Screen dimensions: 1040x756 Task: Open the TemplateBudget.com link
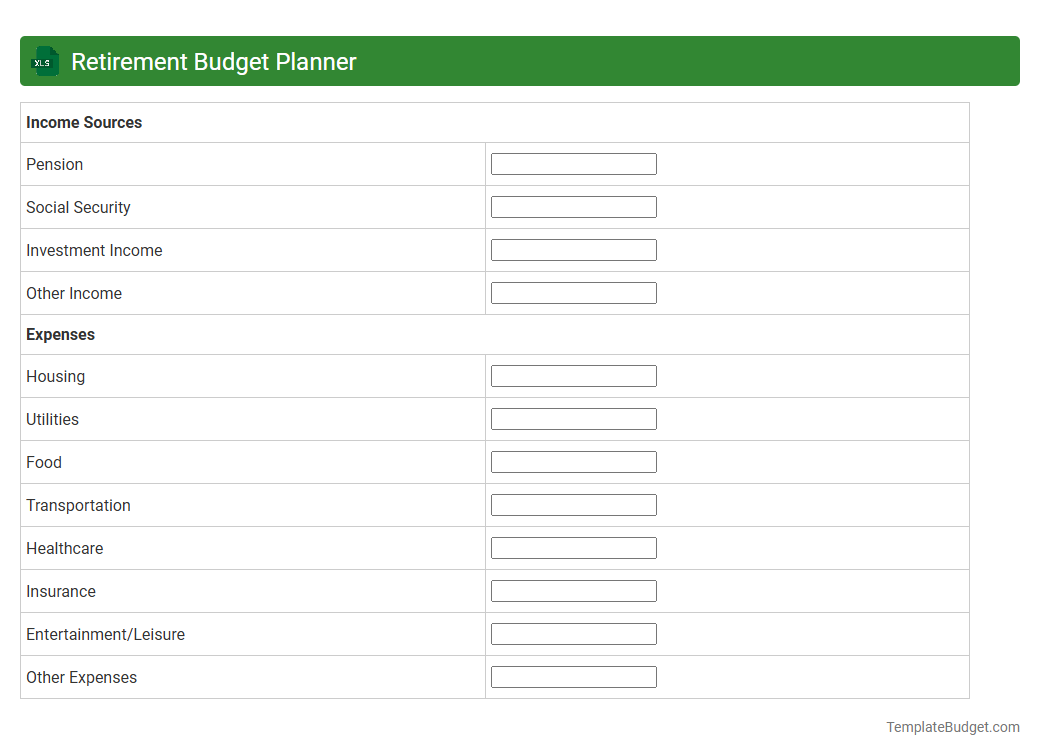pos(952,726)
